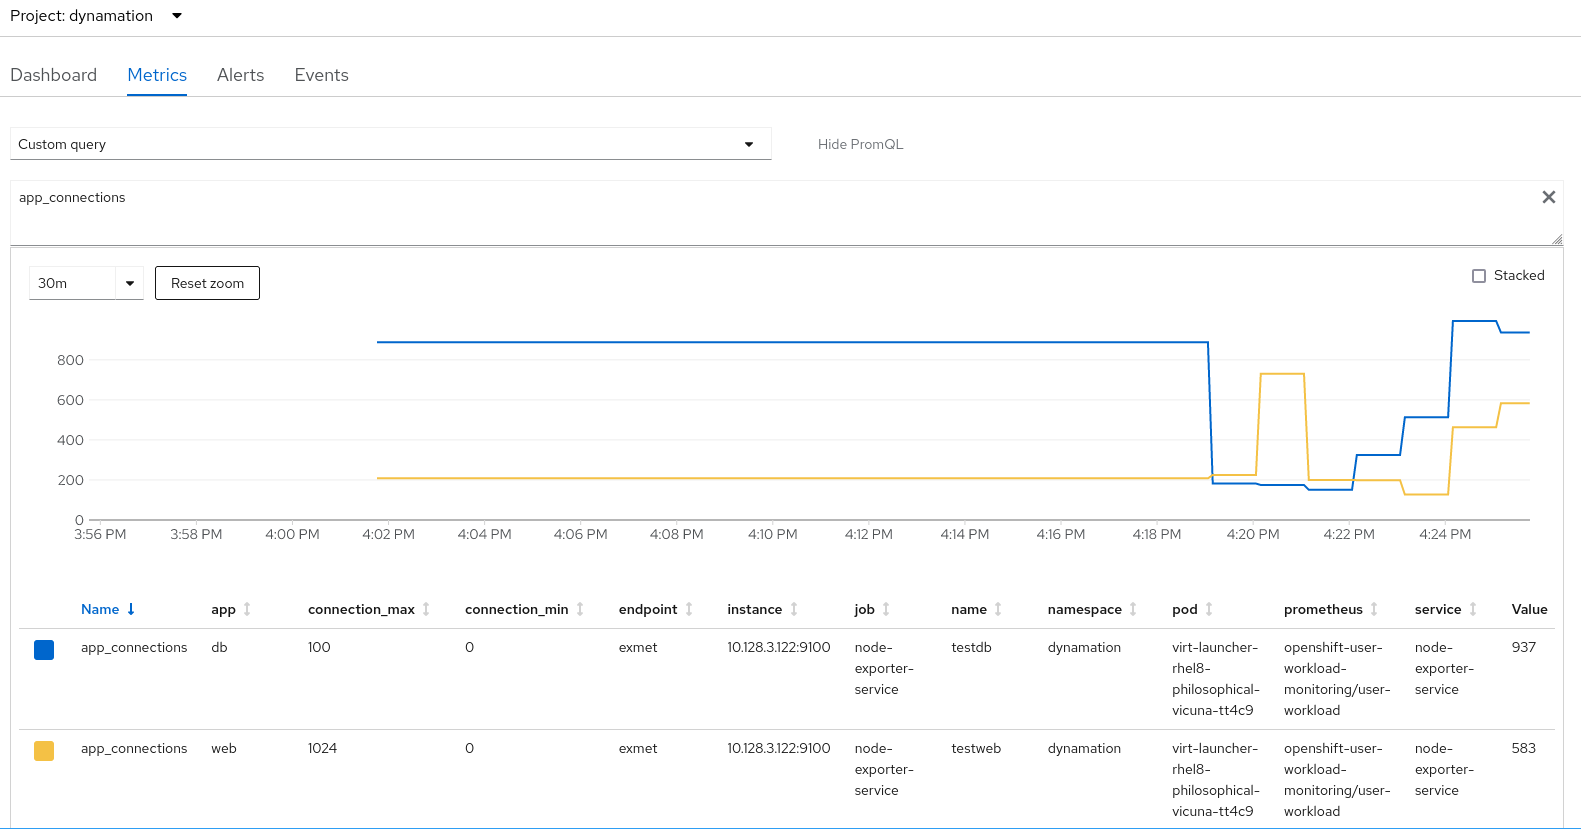
Task: Sort by the Name column header
Action: [100, 609]
